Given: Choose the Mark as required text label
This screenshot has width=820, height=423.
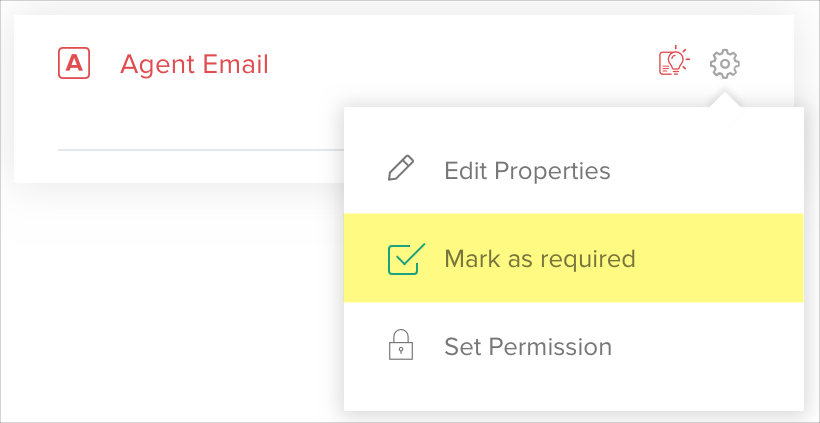Looking at the screenshot, I should 540,259.
